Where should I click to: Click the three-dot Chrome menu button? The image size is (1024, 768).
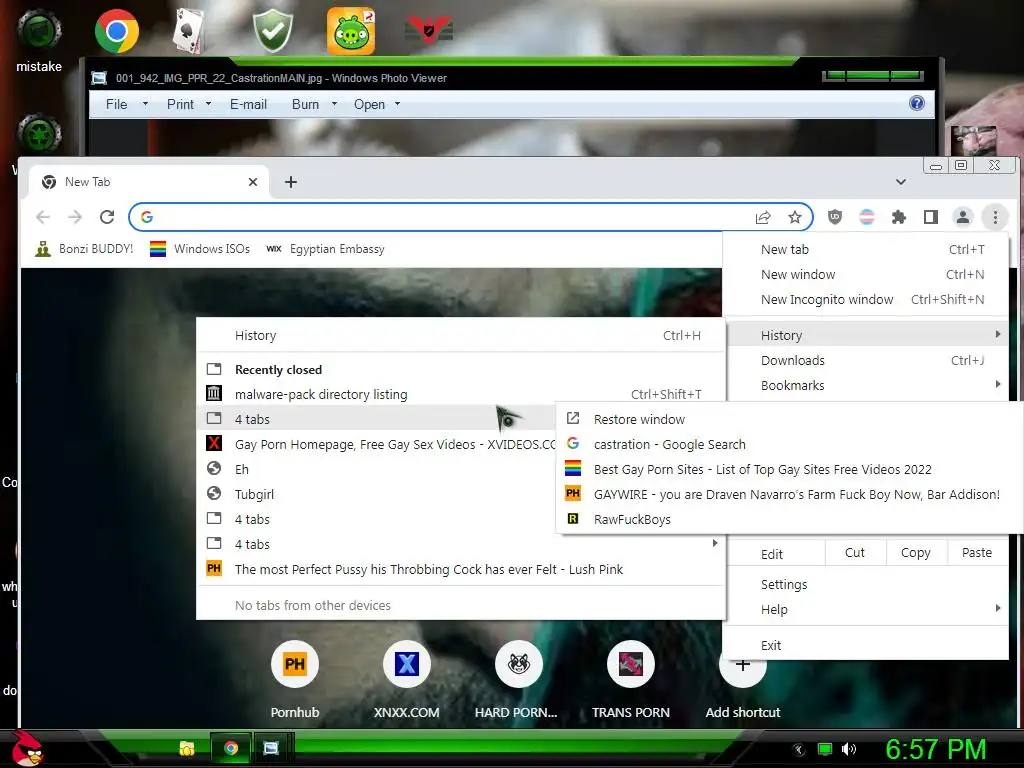[995, 217]
